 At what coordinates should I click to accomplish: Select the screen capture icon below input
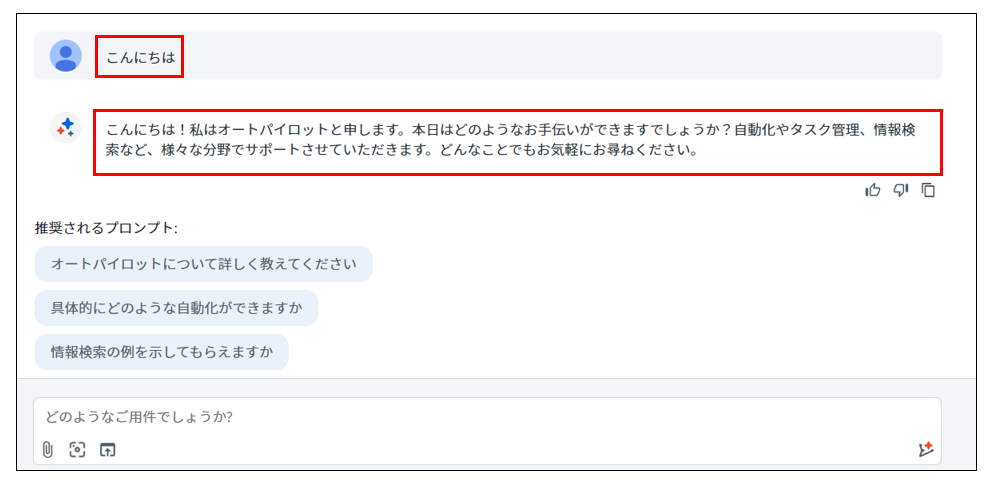coord(77,450)
